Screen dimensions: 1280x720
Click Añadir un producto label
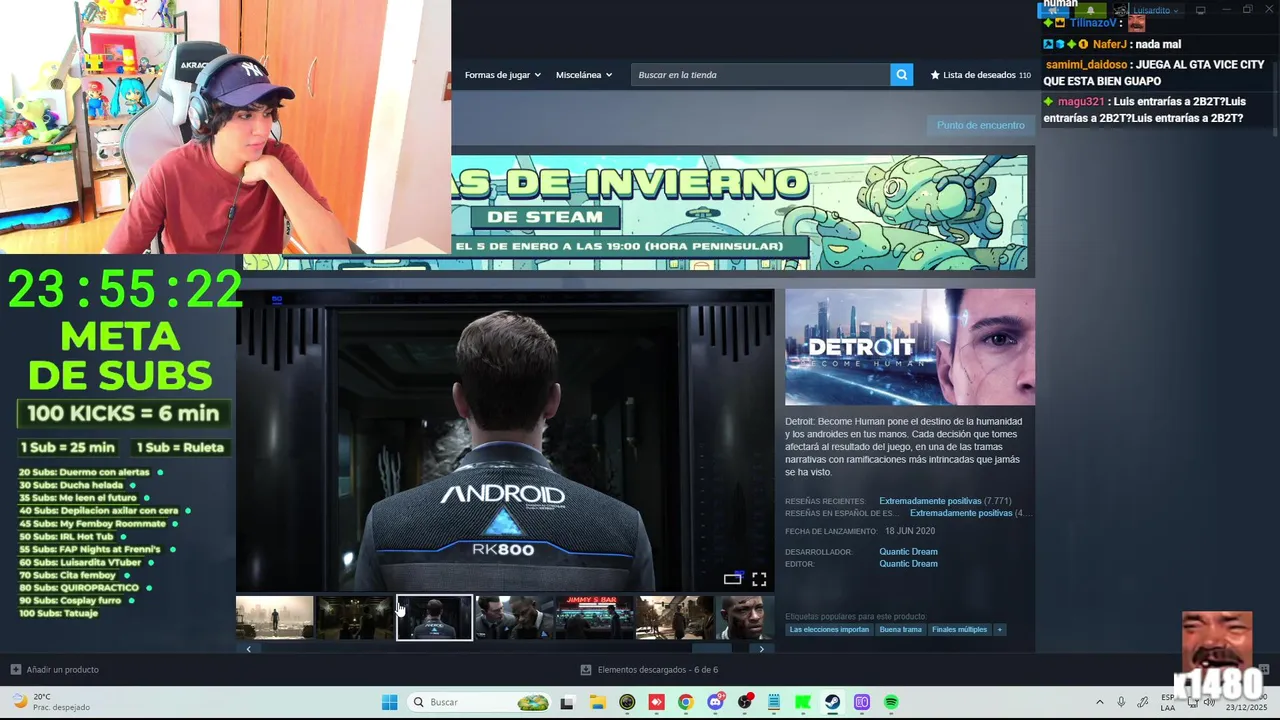[x=62, y=670]
